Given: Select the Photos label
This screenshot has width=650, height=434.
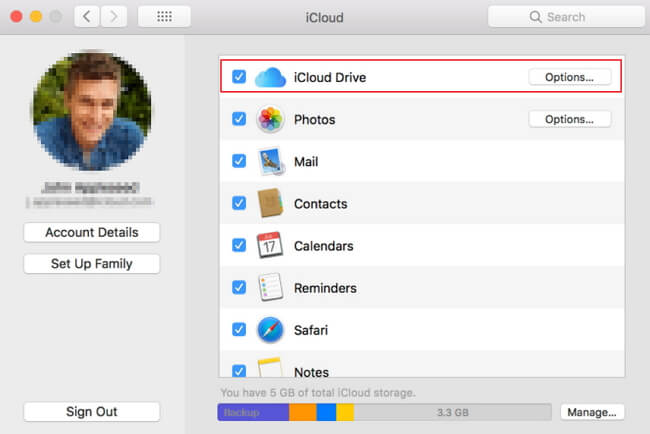Looking at the screenshot, I should (315, 120).
